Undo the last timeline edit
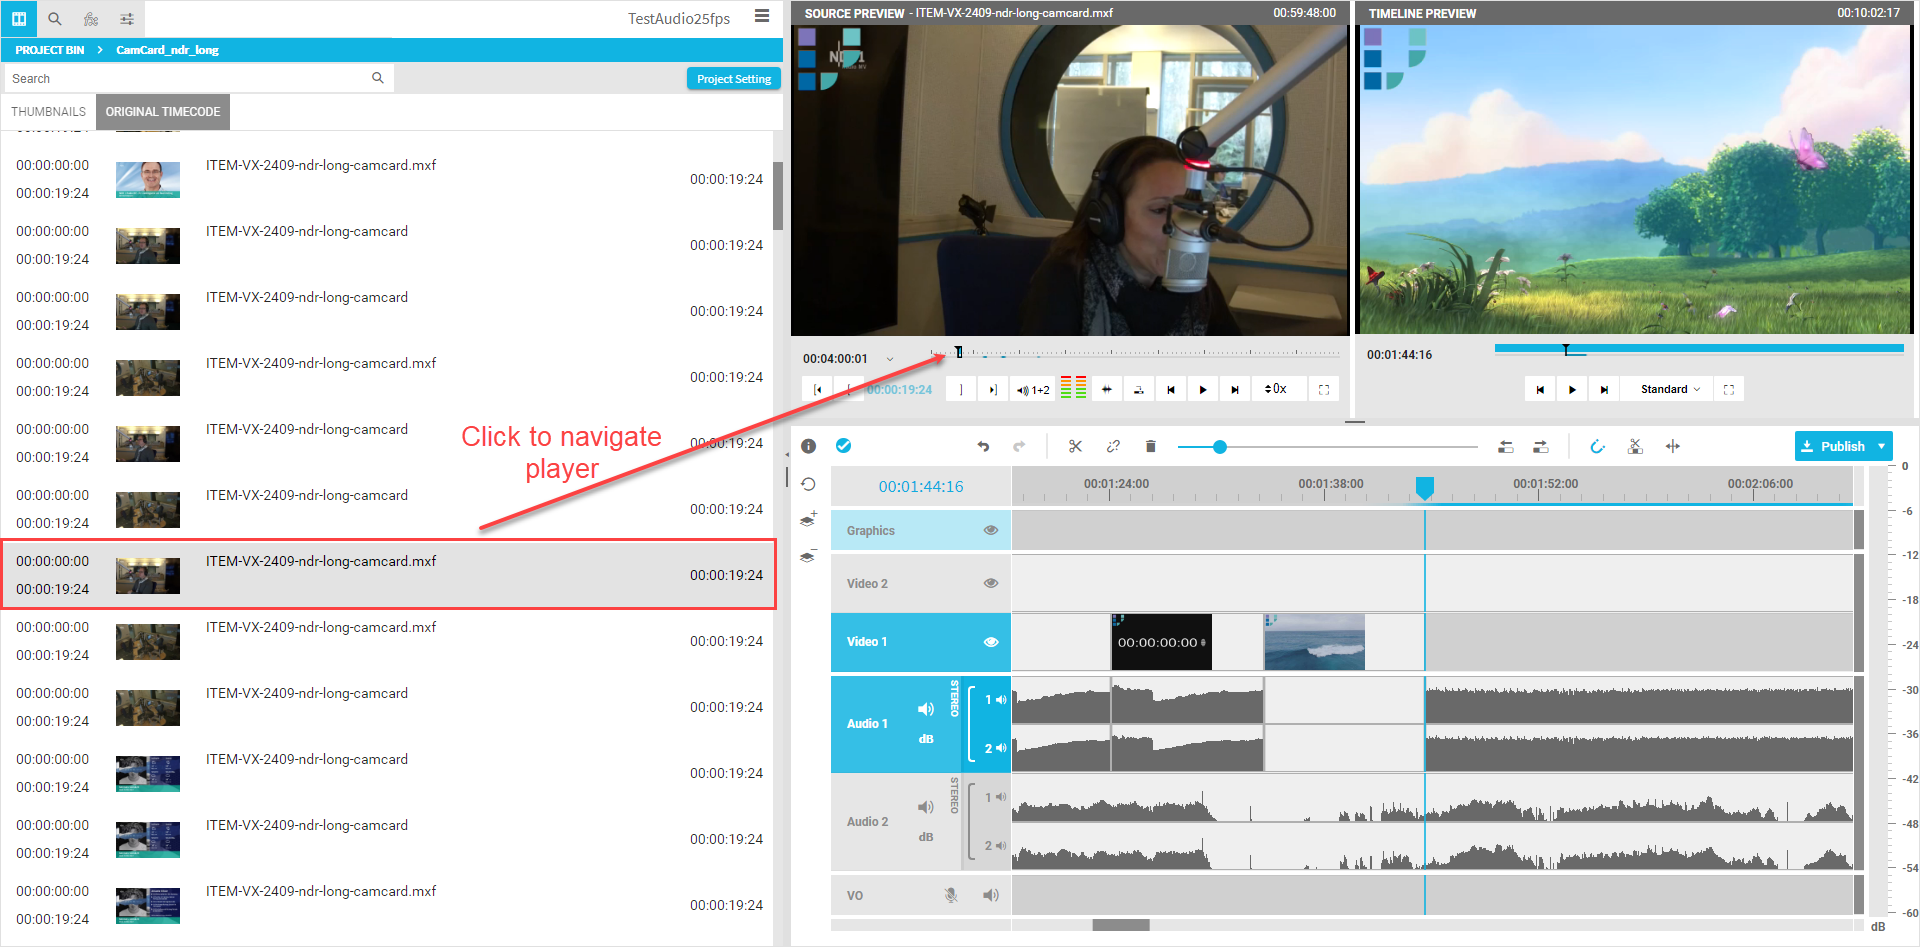 [983, 447]
